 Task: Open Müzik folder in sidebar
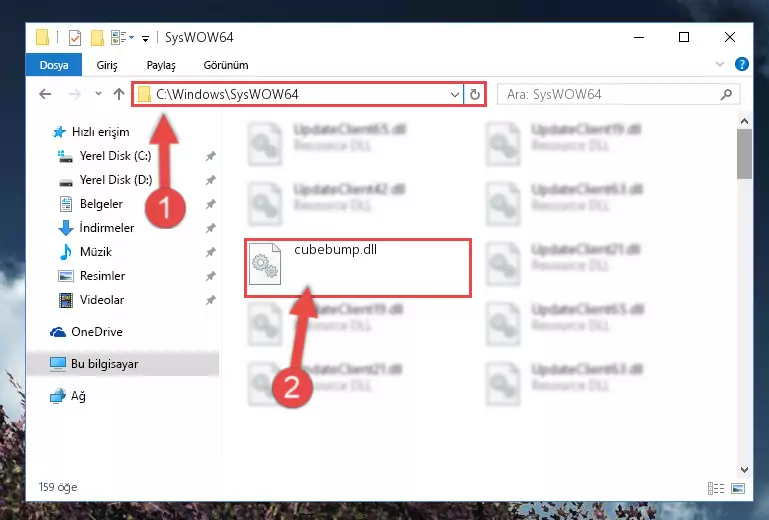96,252
